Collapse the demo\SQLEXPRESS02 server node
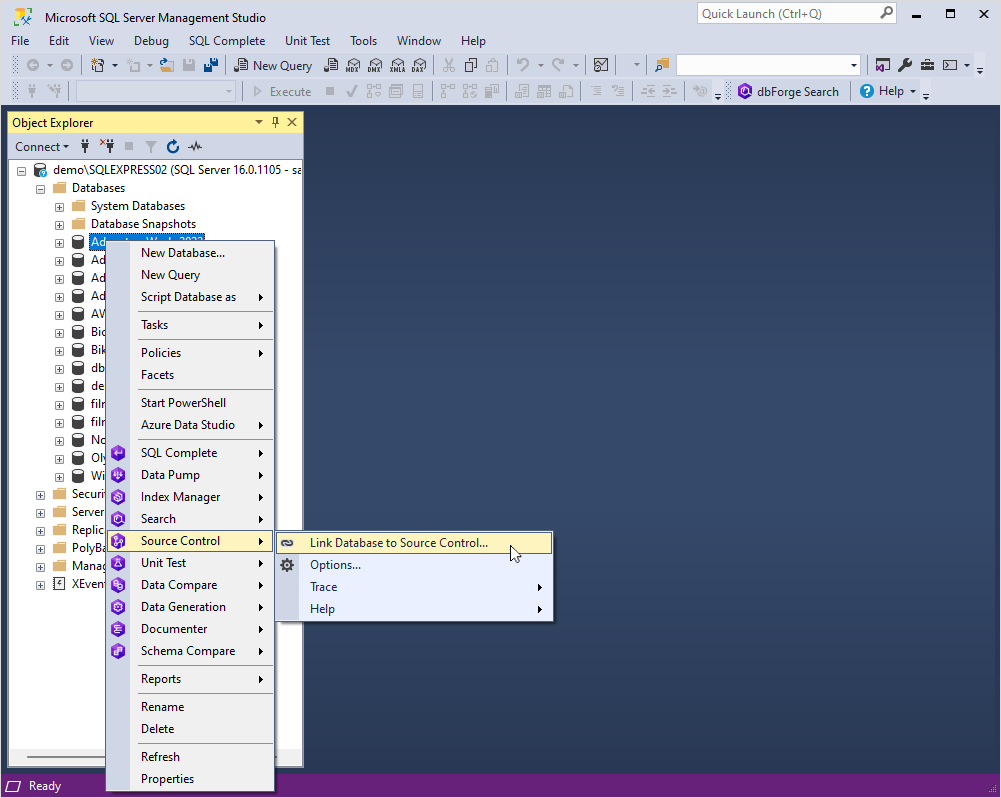Screen dimensions: 1001x798 pyautogui.click(x=22, y=171)
